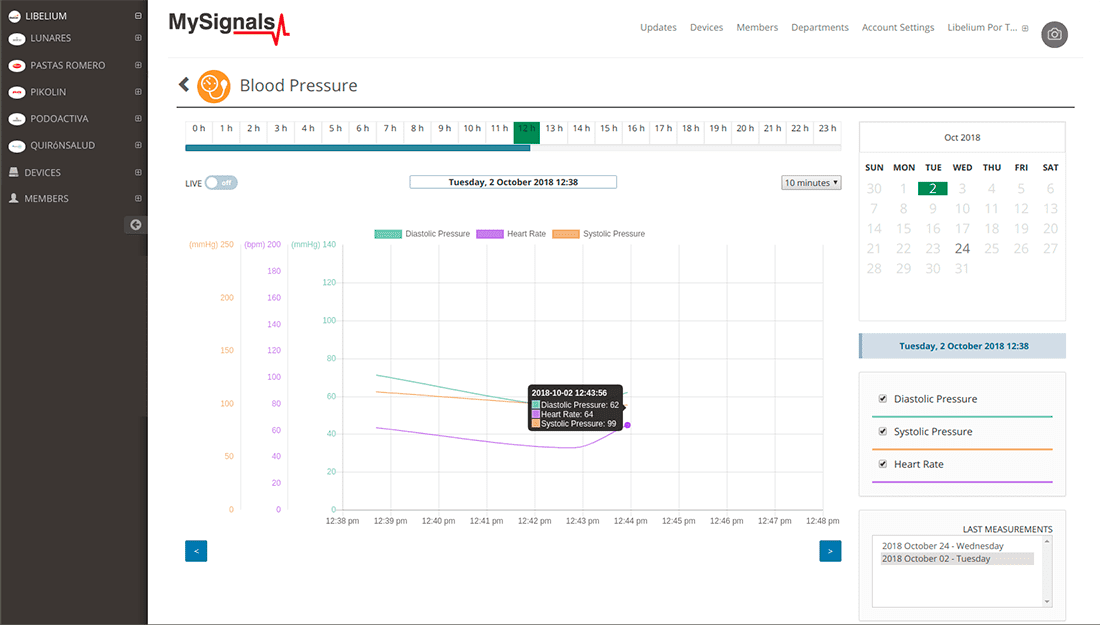
Task: Uncheck the Diastolic Pressure checkbox
Action: pos(883,398)
